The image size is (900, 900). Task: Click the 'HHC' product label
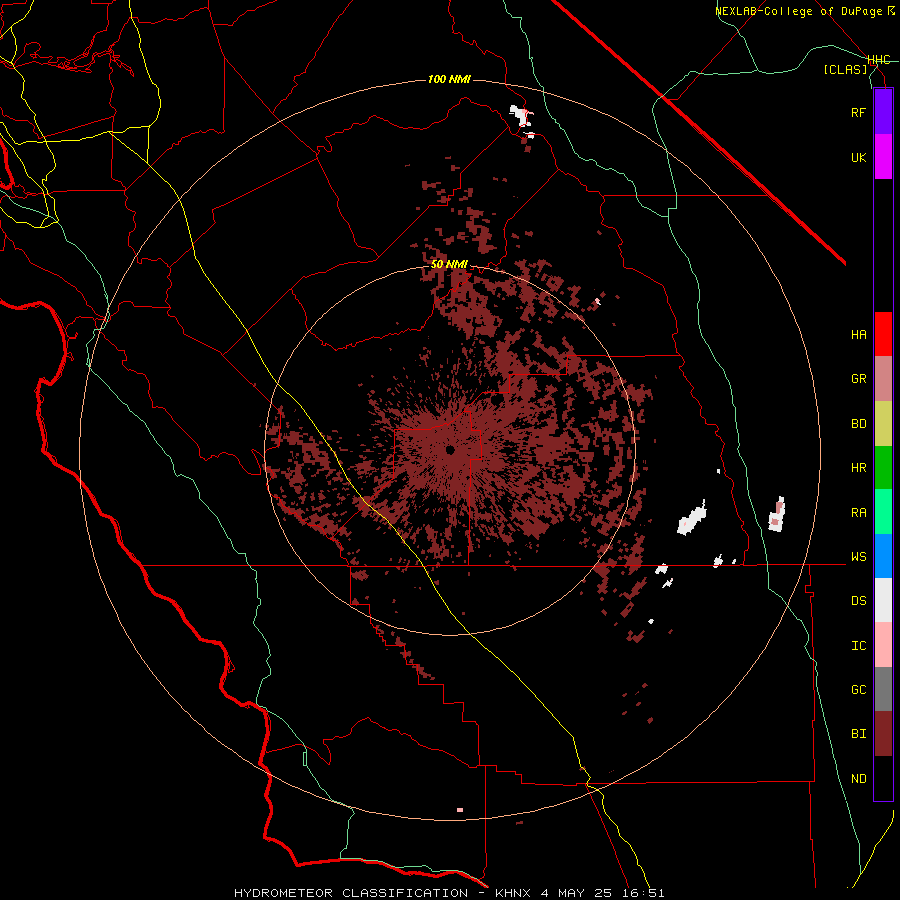[878, 60]
